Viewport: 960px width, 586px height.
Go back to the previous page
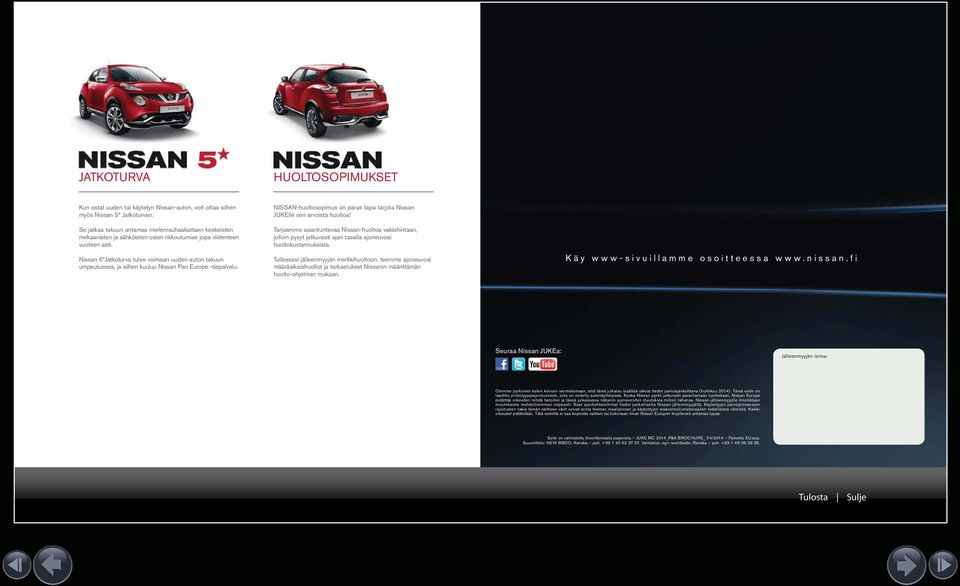click(x=53, y=565)
